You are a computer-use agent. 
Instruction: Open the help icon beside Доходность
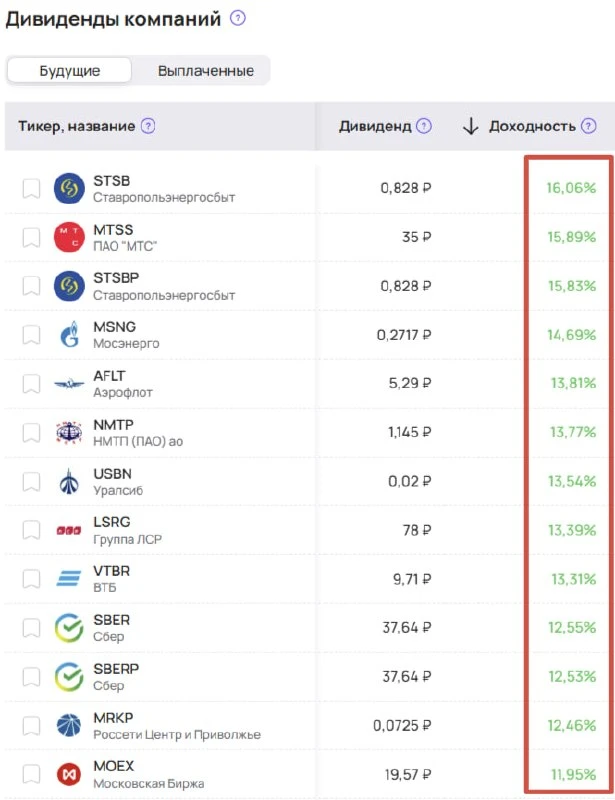click(588, 126)
